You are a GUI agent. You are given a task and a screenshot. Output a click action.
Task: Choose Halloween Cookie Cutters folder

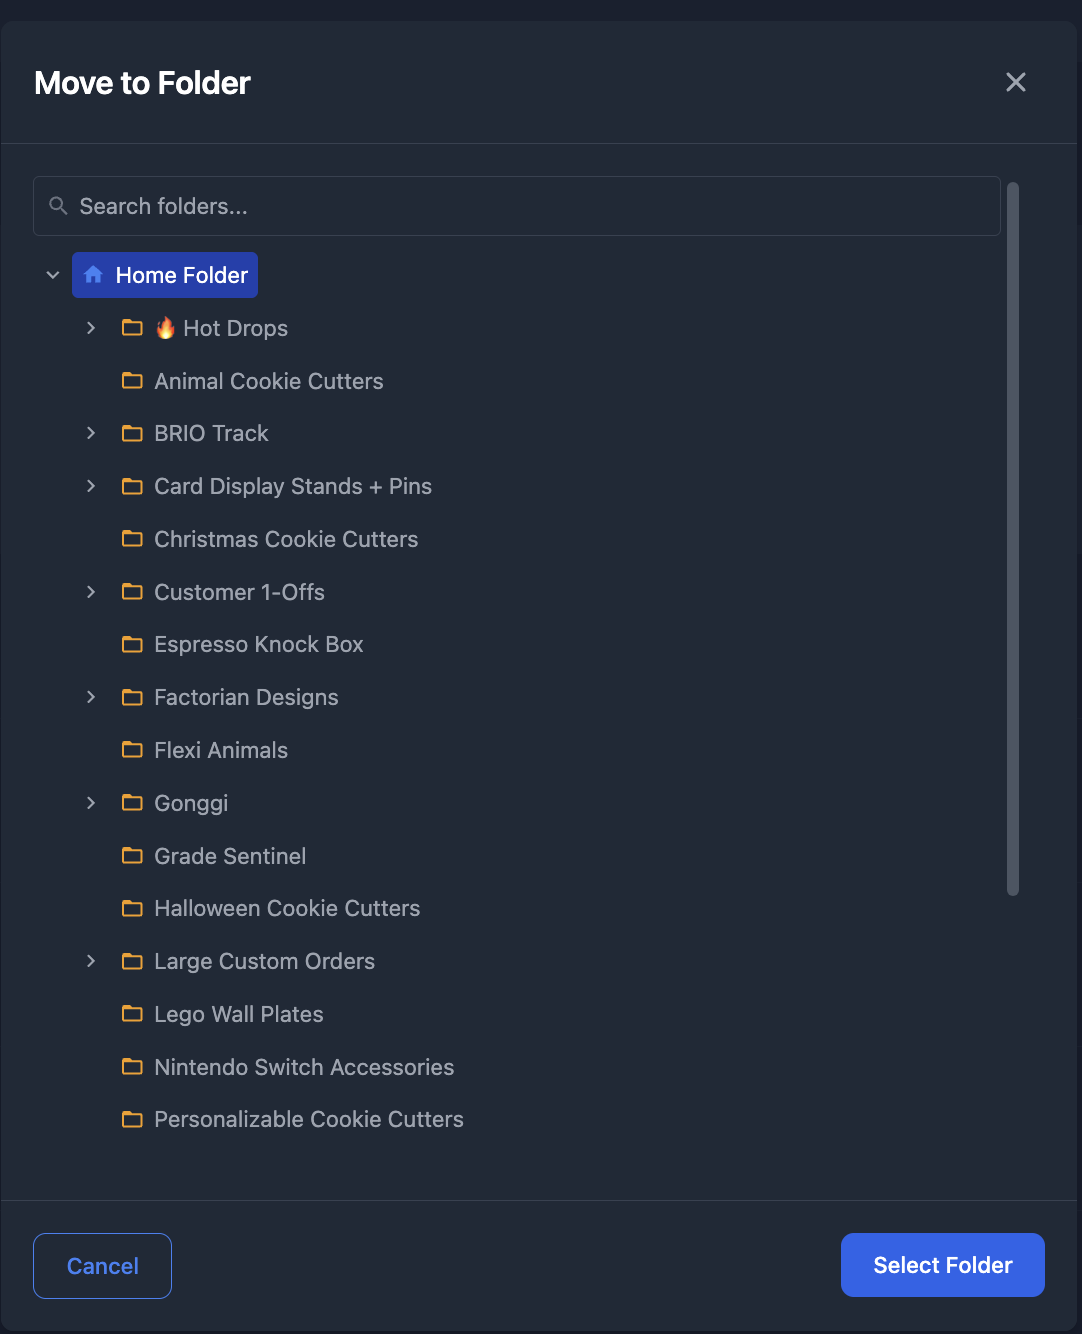pos(287,908)
